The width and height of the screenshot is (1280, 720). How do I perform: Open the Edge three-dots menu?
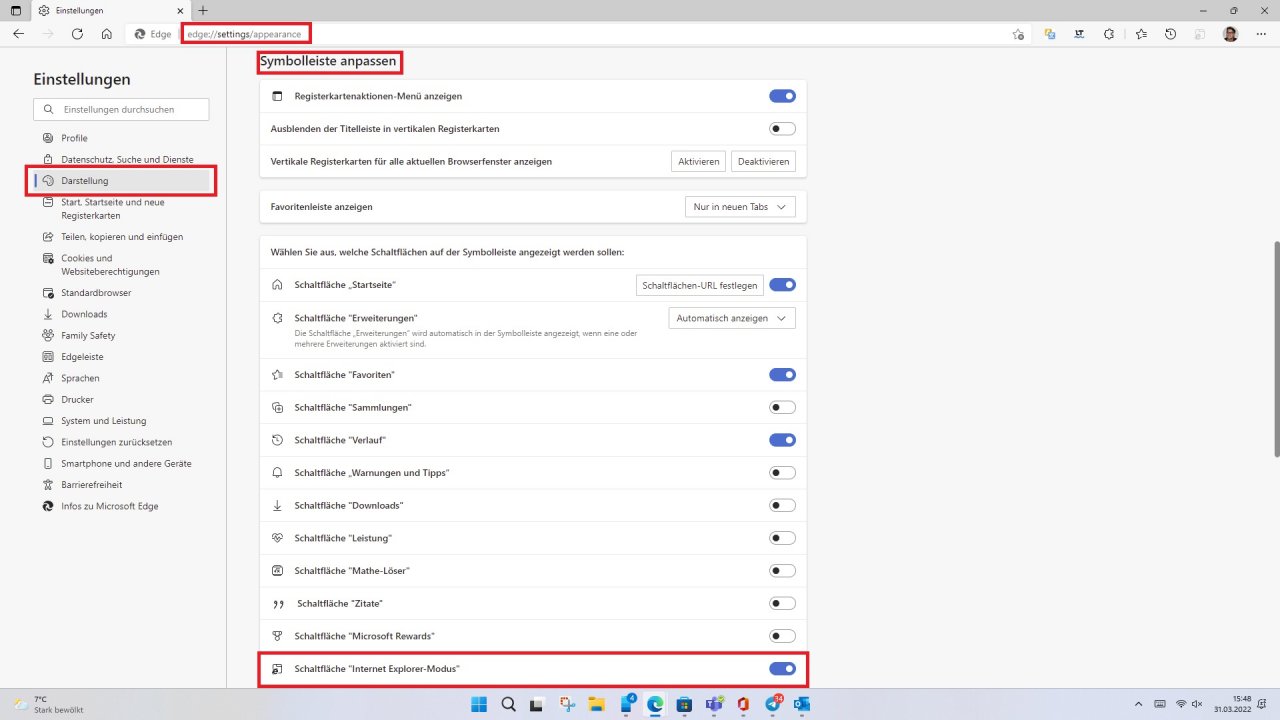[1261, 33]
